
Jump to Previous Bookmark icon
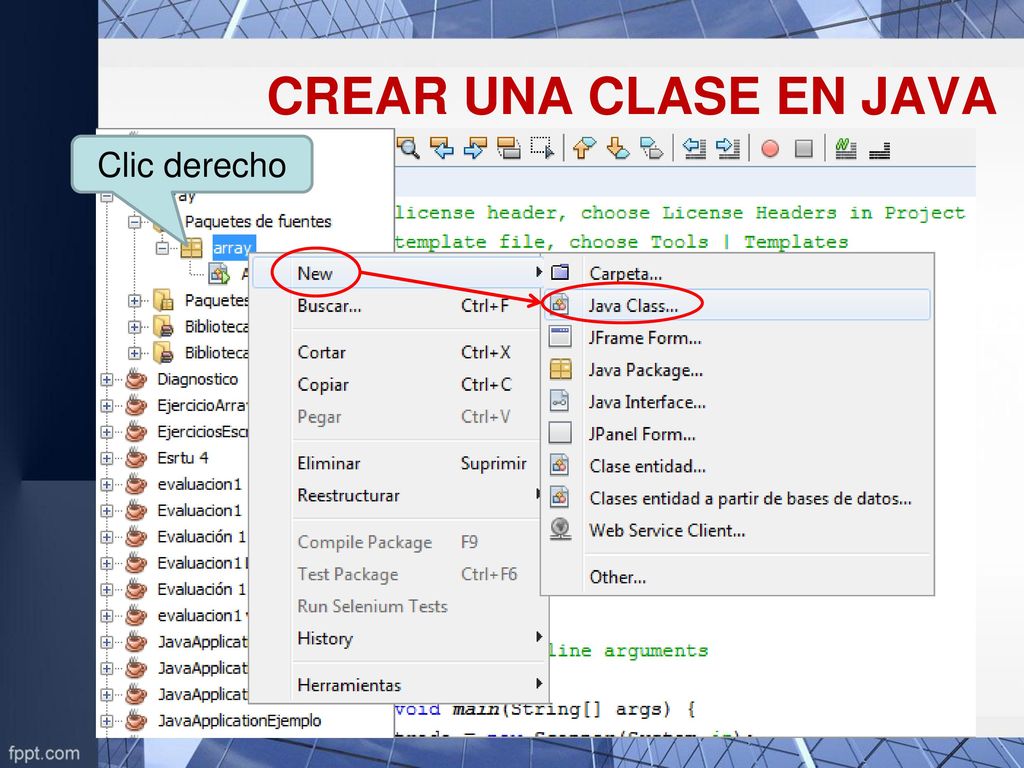pos(584,148)
